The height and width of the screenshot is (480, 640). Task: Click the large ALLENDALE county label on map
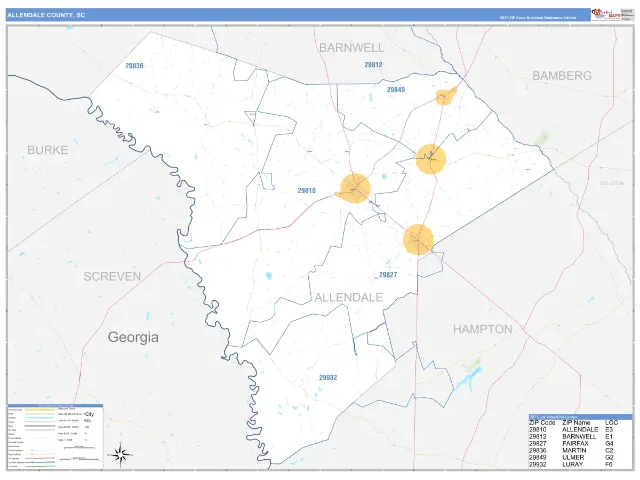(x=349, y=297)
